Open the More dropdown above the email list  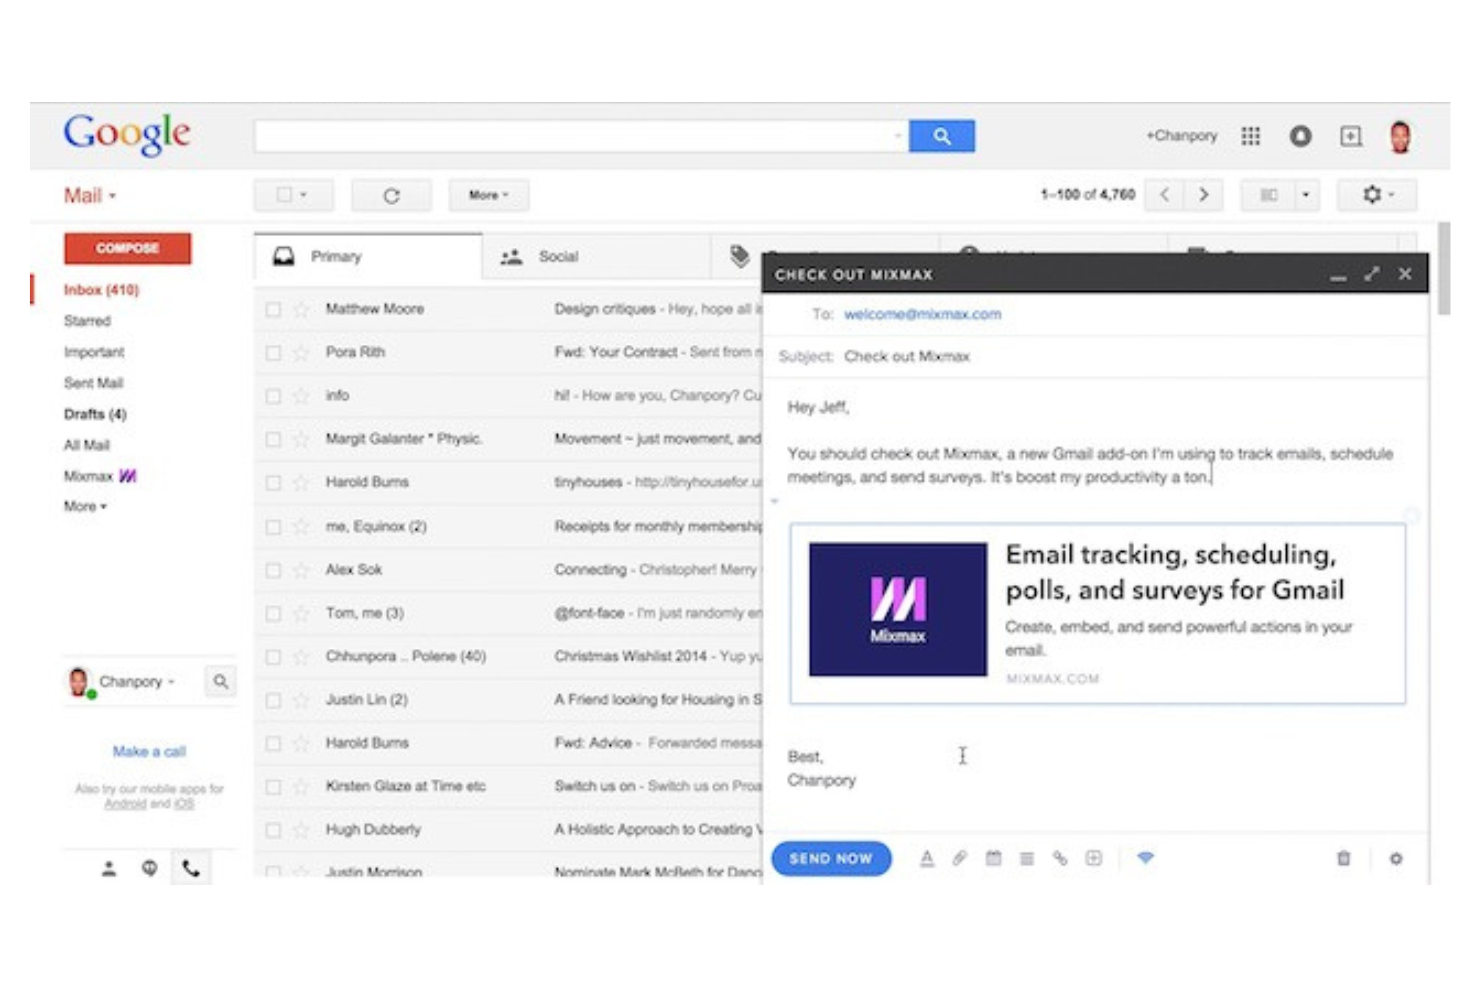489,195
